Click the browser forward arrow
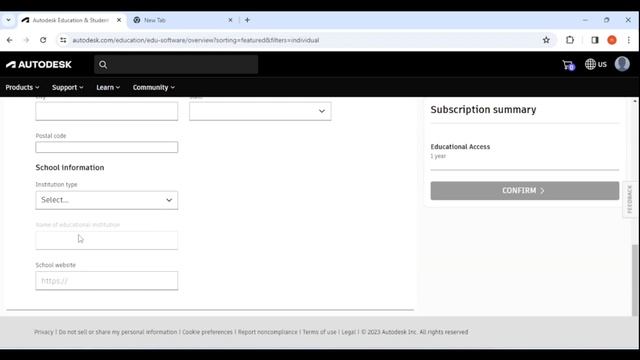640x360 pixels. [26, 40]
